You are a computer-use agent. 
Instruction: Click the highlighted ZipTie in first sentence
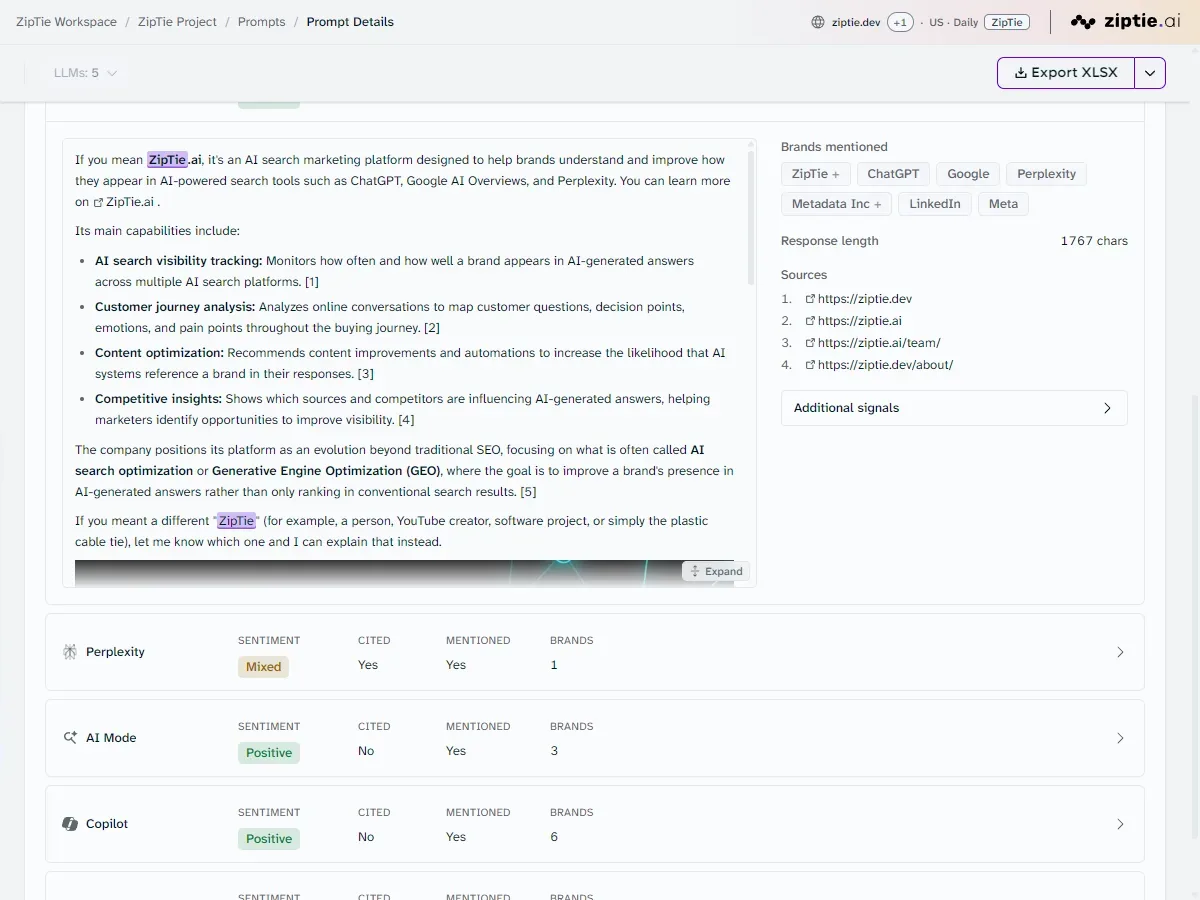(x=167, y=159)
